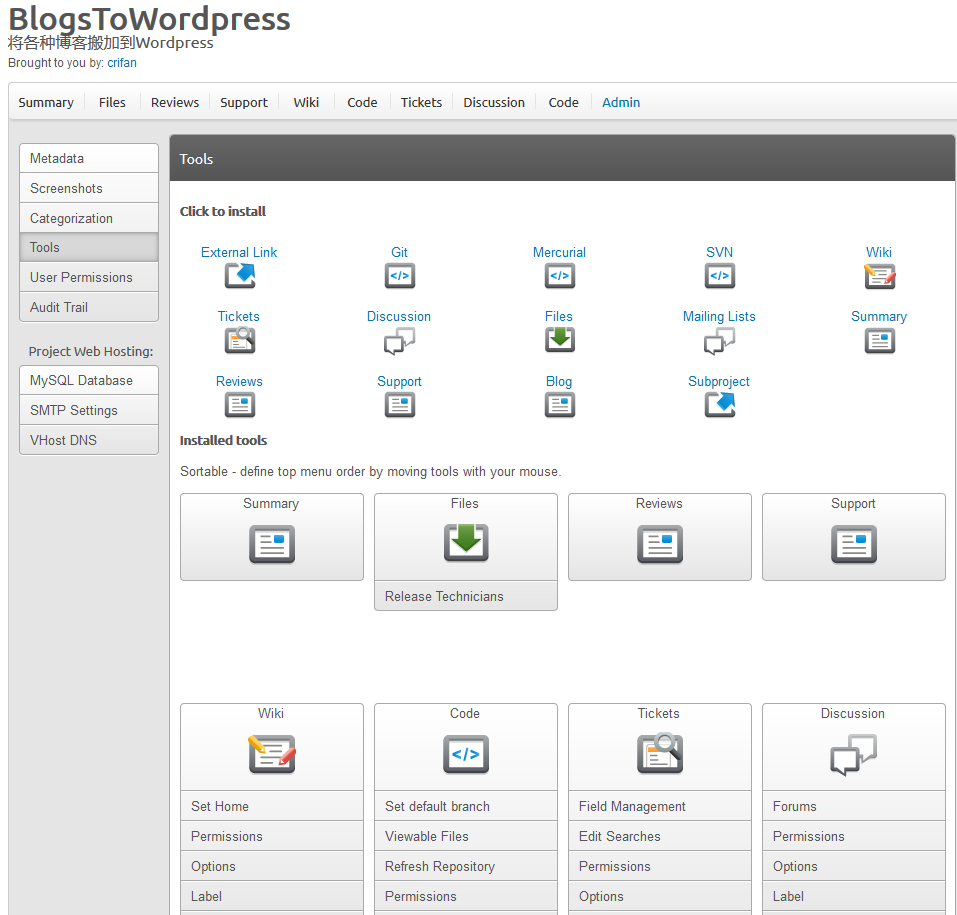This screenshot has width=957, height=915.
Task: Open Options under the Tickets tool
Action: point(660,896)
